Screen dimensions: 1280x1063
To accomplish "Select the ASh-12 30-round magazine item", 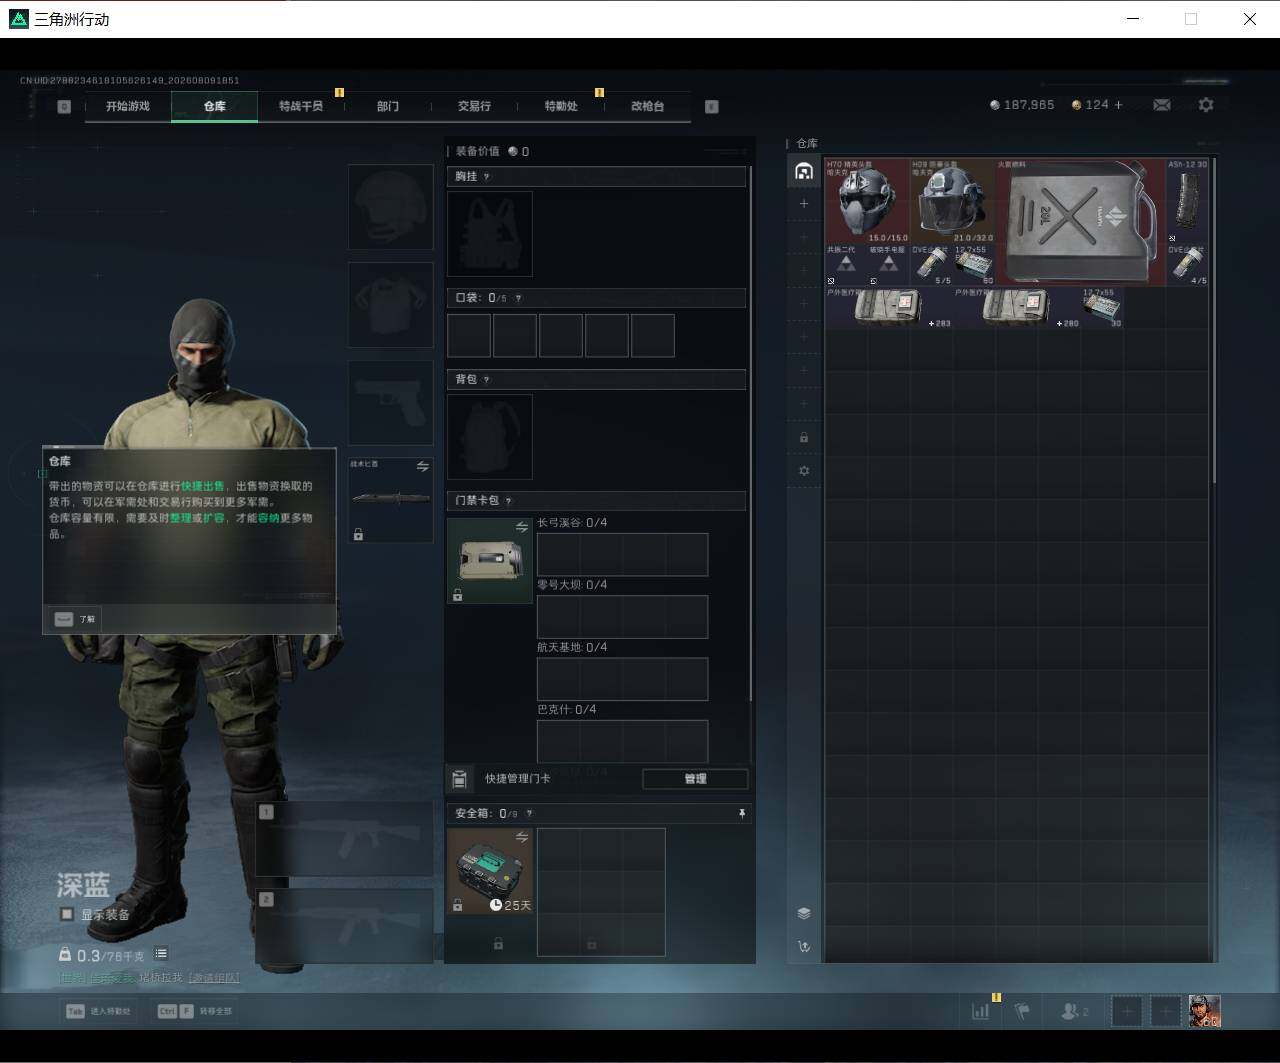I will (1187, 200).
